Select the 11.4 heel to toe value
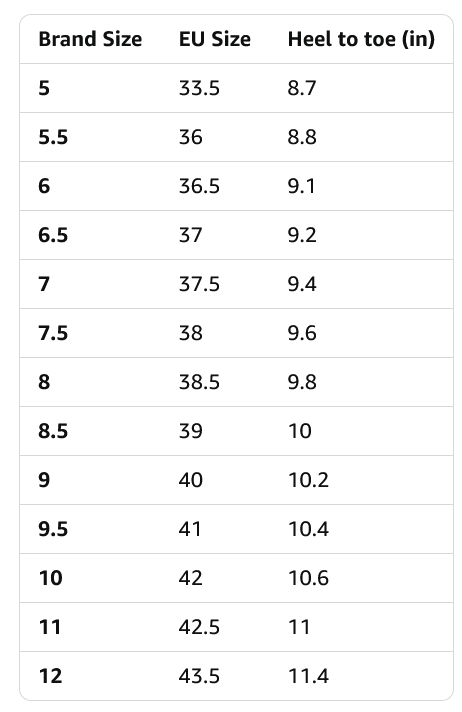This screenshot has height=712, width=462. click(308, 677)
